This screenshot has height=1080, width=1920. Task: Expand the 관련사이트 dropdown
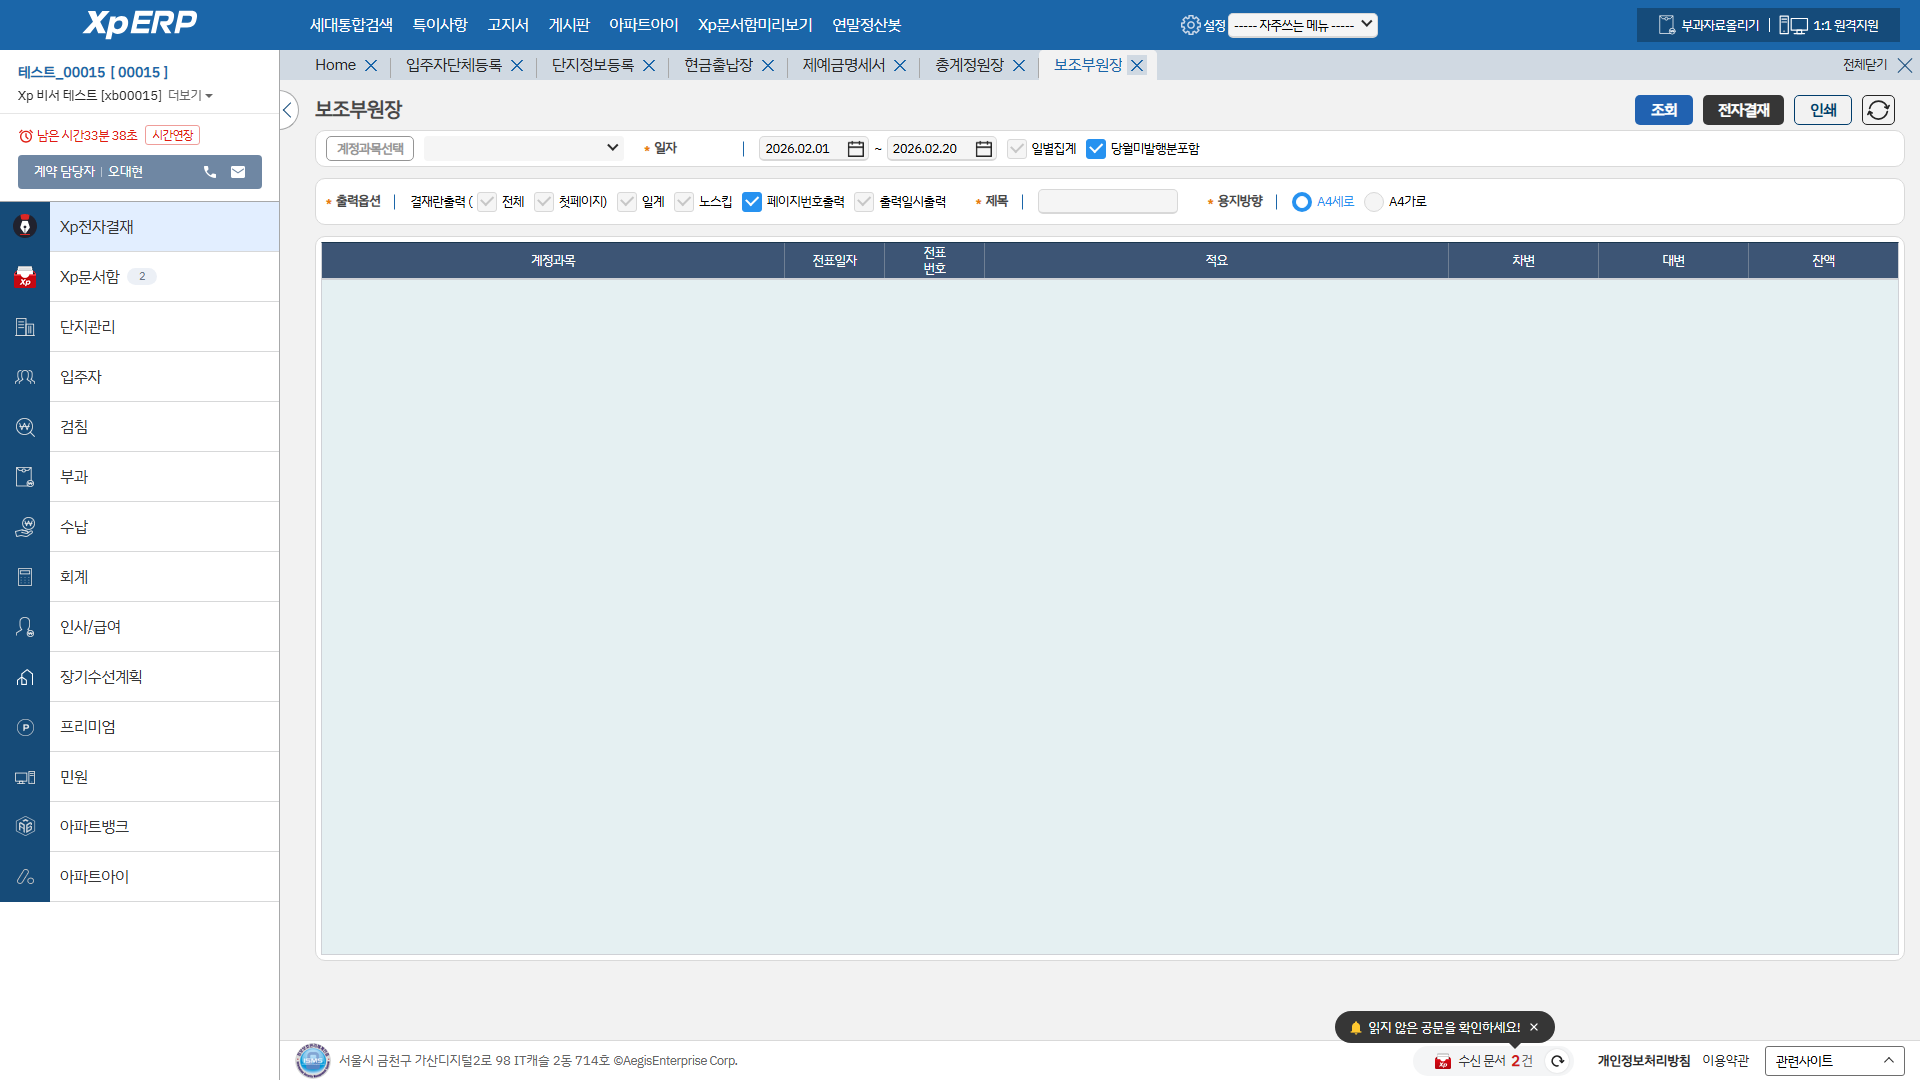(x=1834, y=1061)
